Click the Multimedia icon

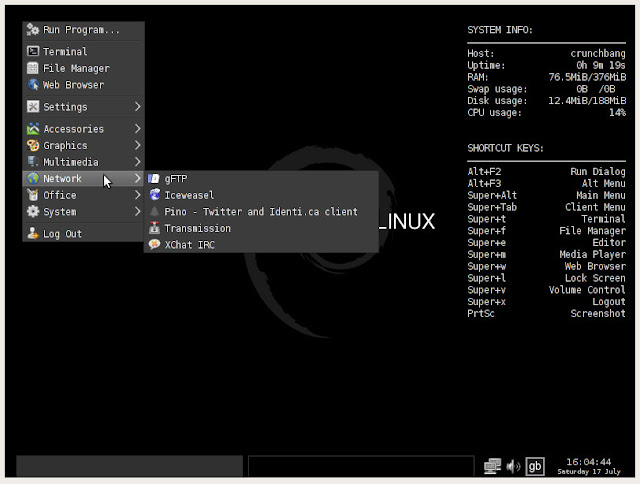tap(33, 162)
